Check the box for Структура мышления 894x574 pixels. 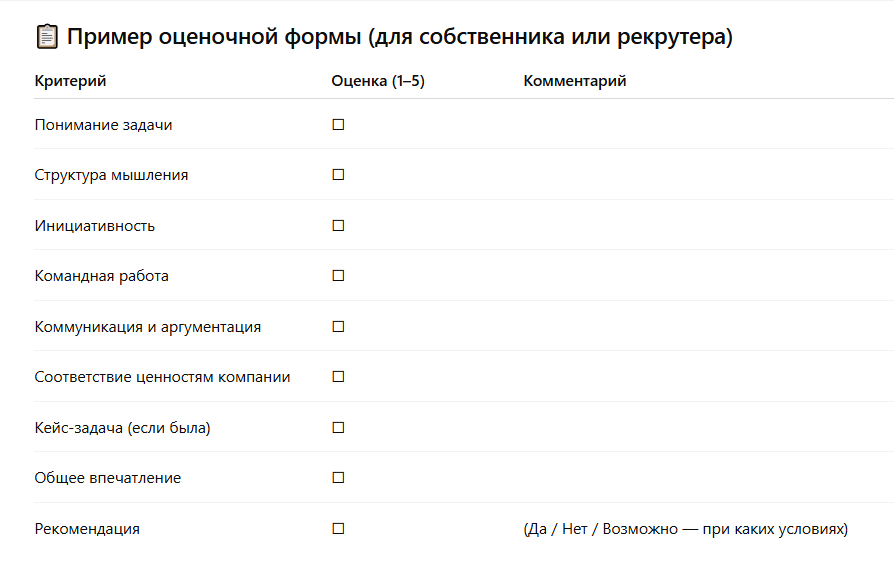click(x=338, y=175)
